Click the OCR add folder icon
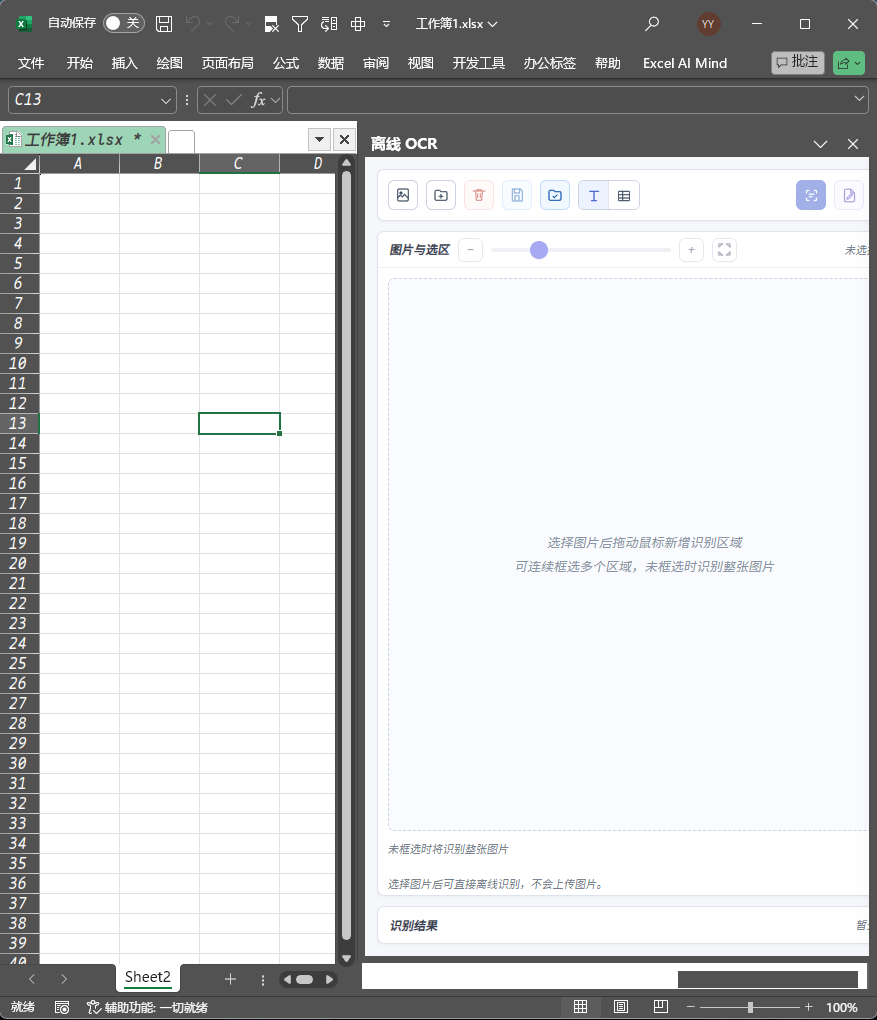The width and height of the screenshot is (877, 1020). [441, 195]
